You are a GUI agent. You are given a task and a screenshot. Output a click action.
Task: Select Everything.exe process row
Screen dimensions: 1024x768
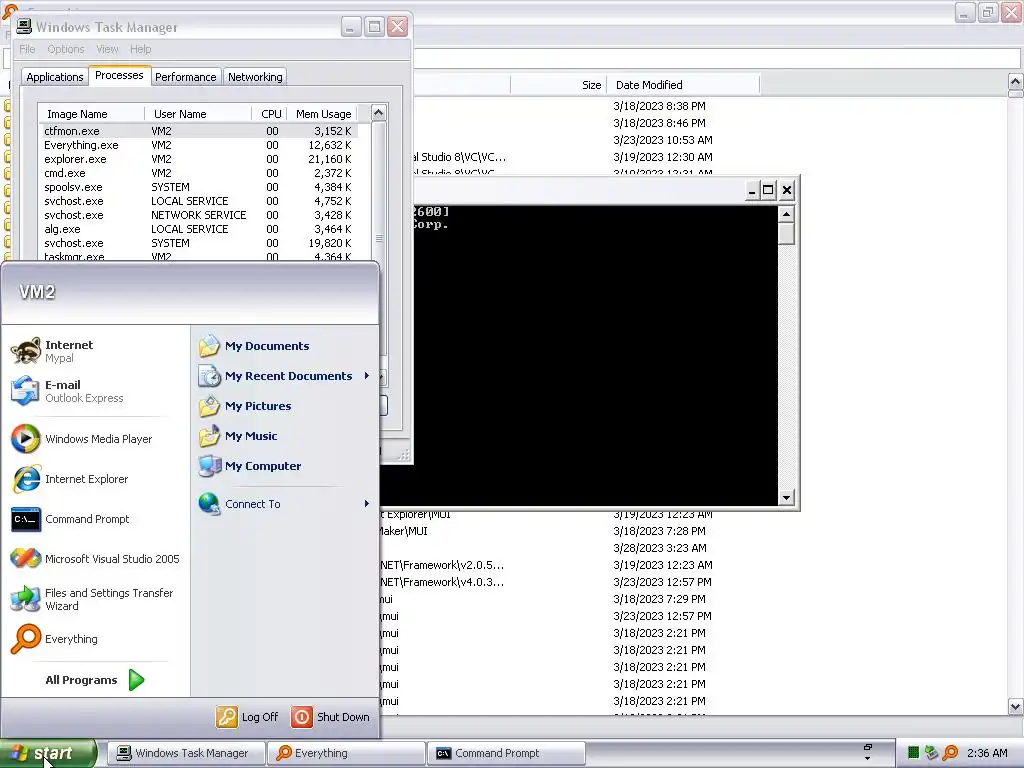pos(199,145)
